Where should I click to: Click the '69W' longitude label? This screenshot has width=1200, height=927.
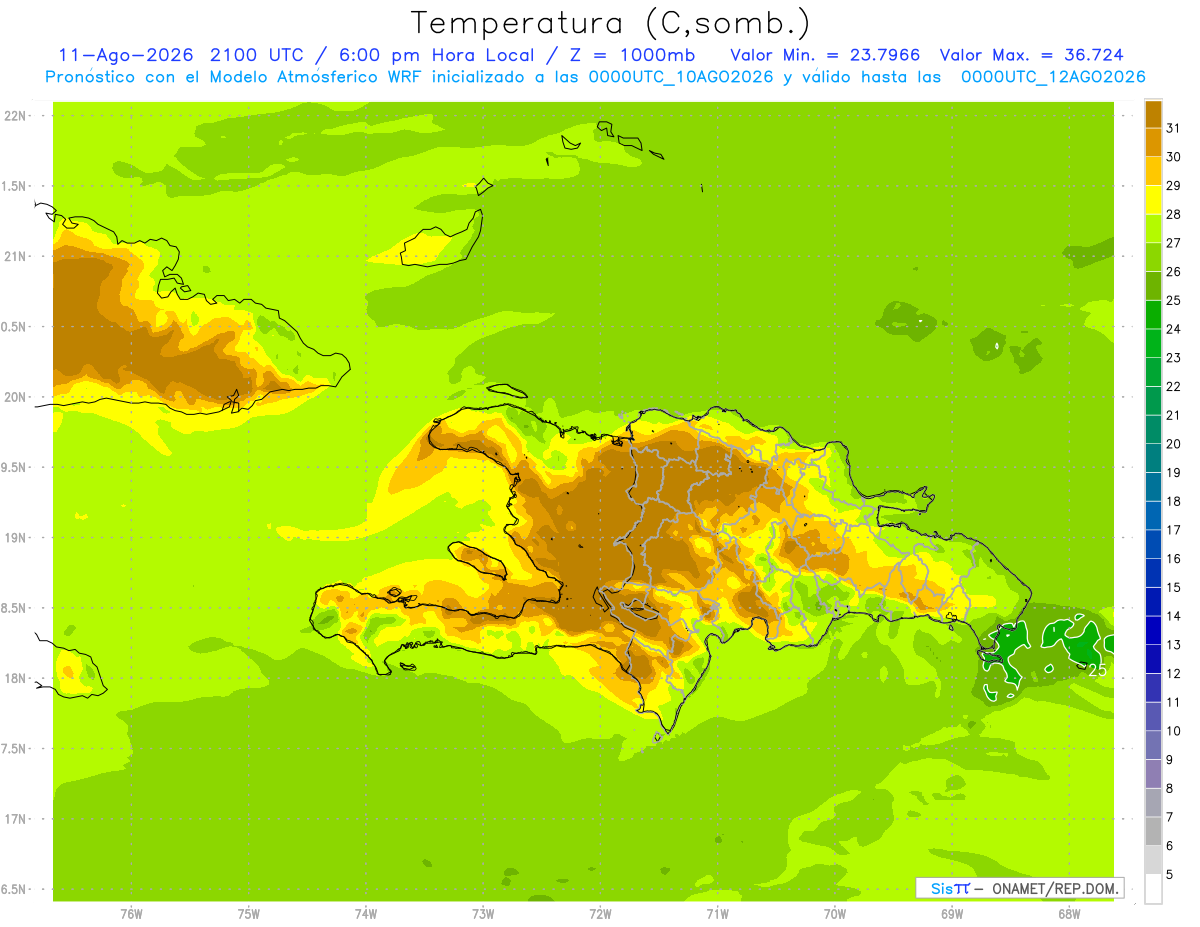click(x=951, y=913)
